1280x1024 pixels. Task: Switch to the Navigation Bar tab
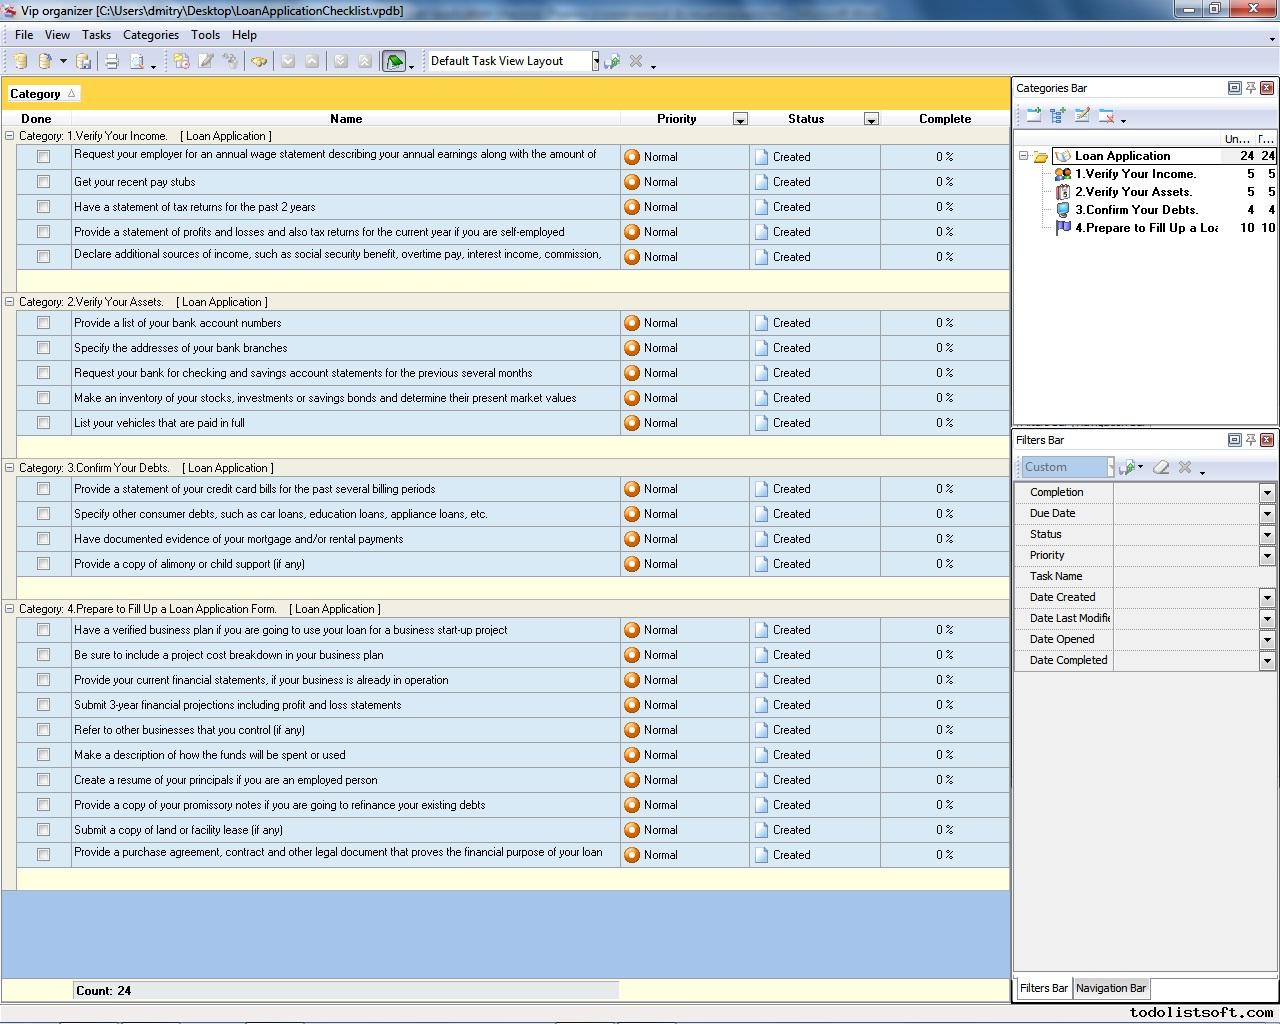1110,988
